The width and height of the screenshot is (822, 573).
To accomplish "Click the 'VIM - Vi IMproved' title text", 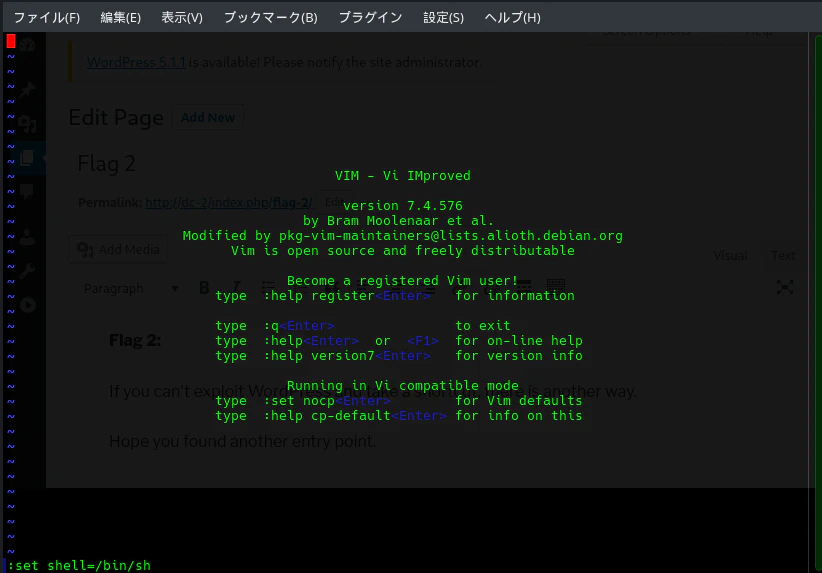I will pos(403,176).
